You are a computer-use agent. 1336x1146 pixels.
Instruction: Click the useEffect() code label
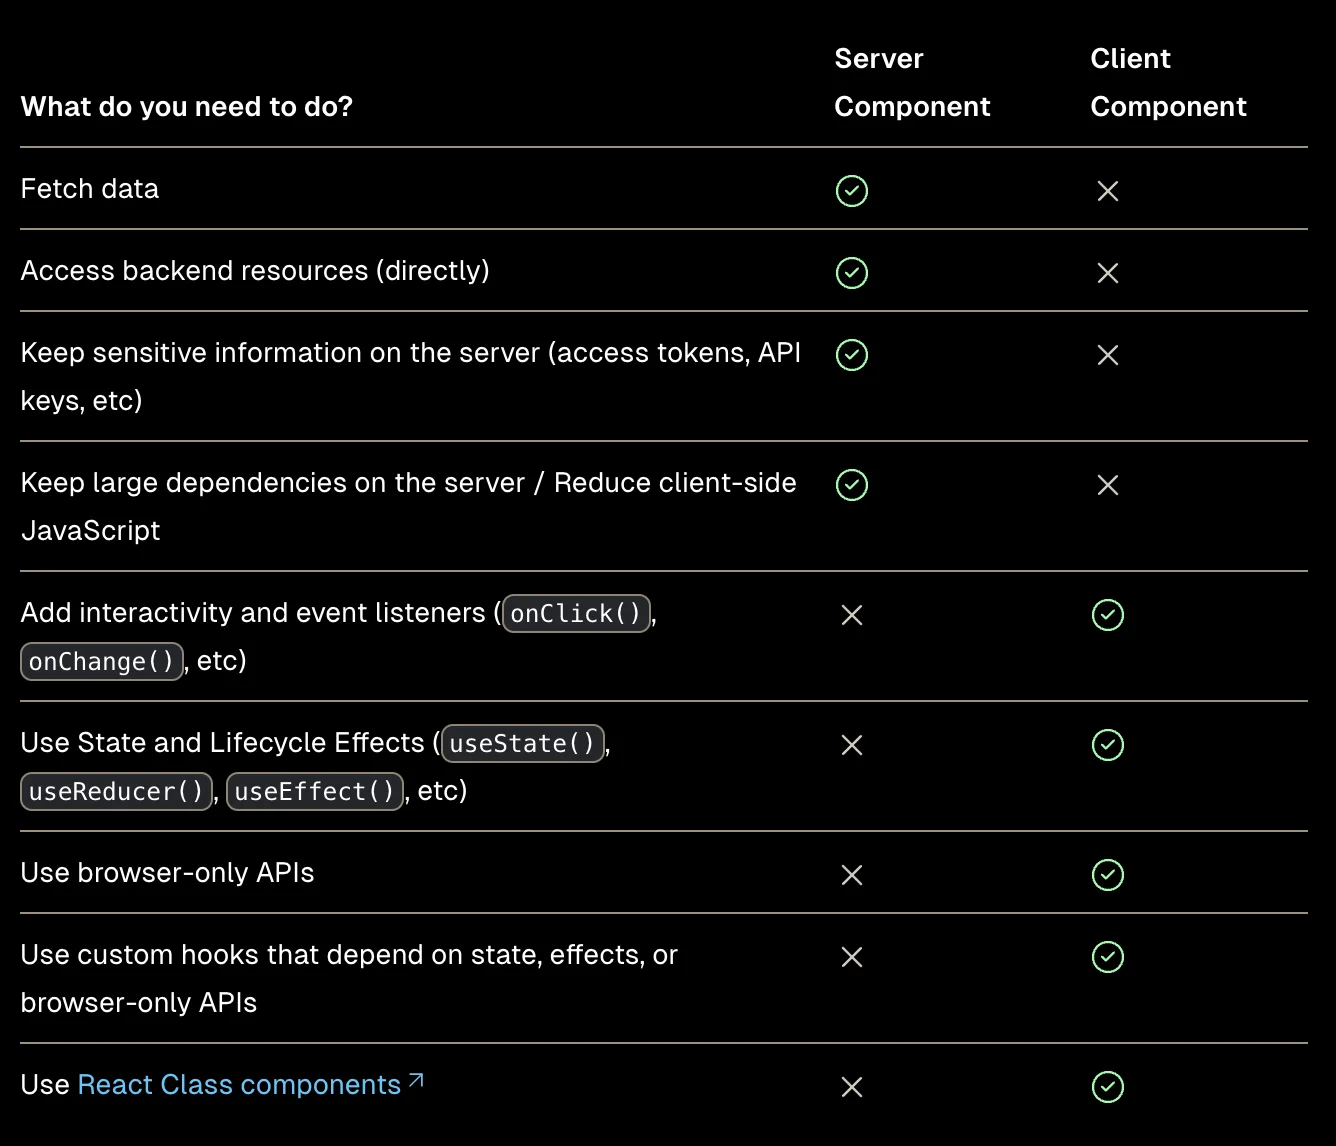click(315, 791)
